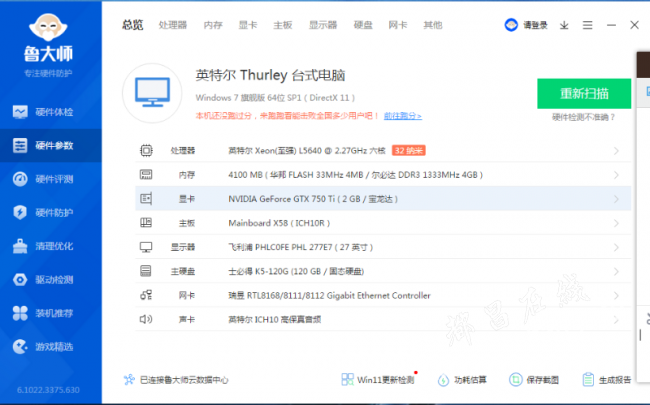Screen dimensions: 650x405
Task: Click the green 重新扫描 button
Action: click(584, 94)
